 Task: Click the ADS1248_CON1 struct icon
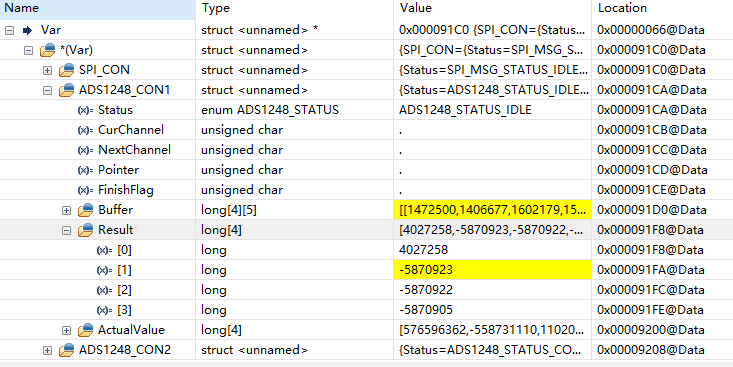click(67, 90)
